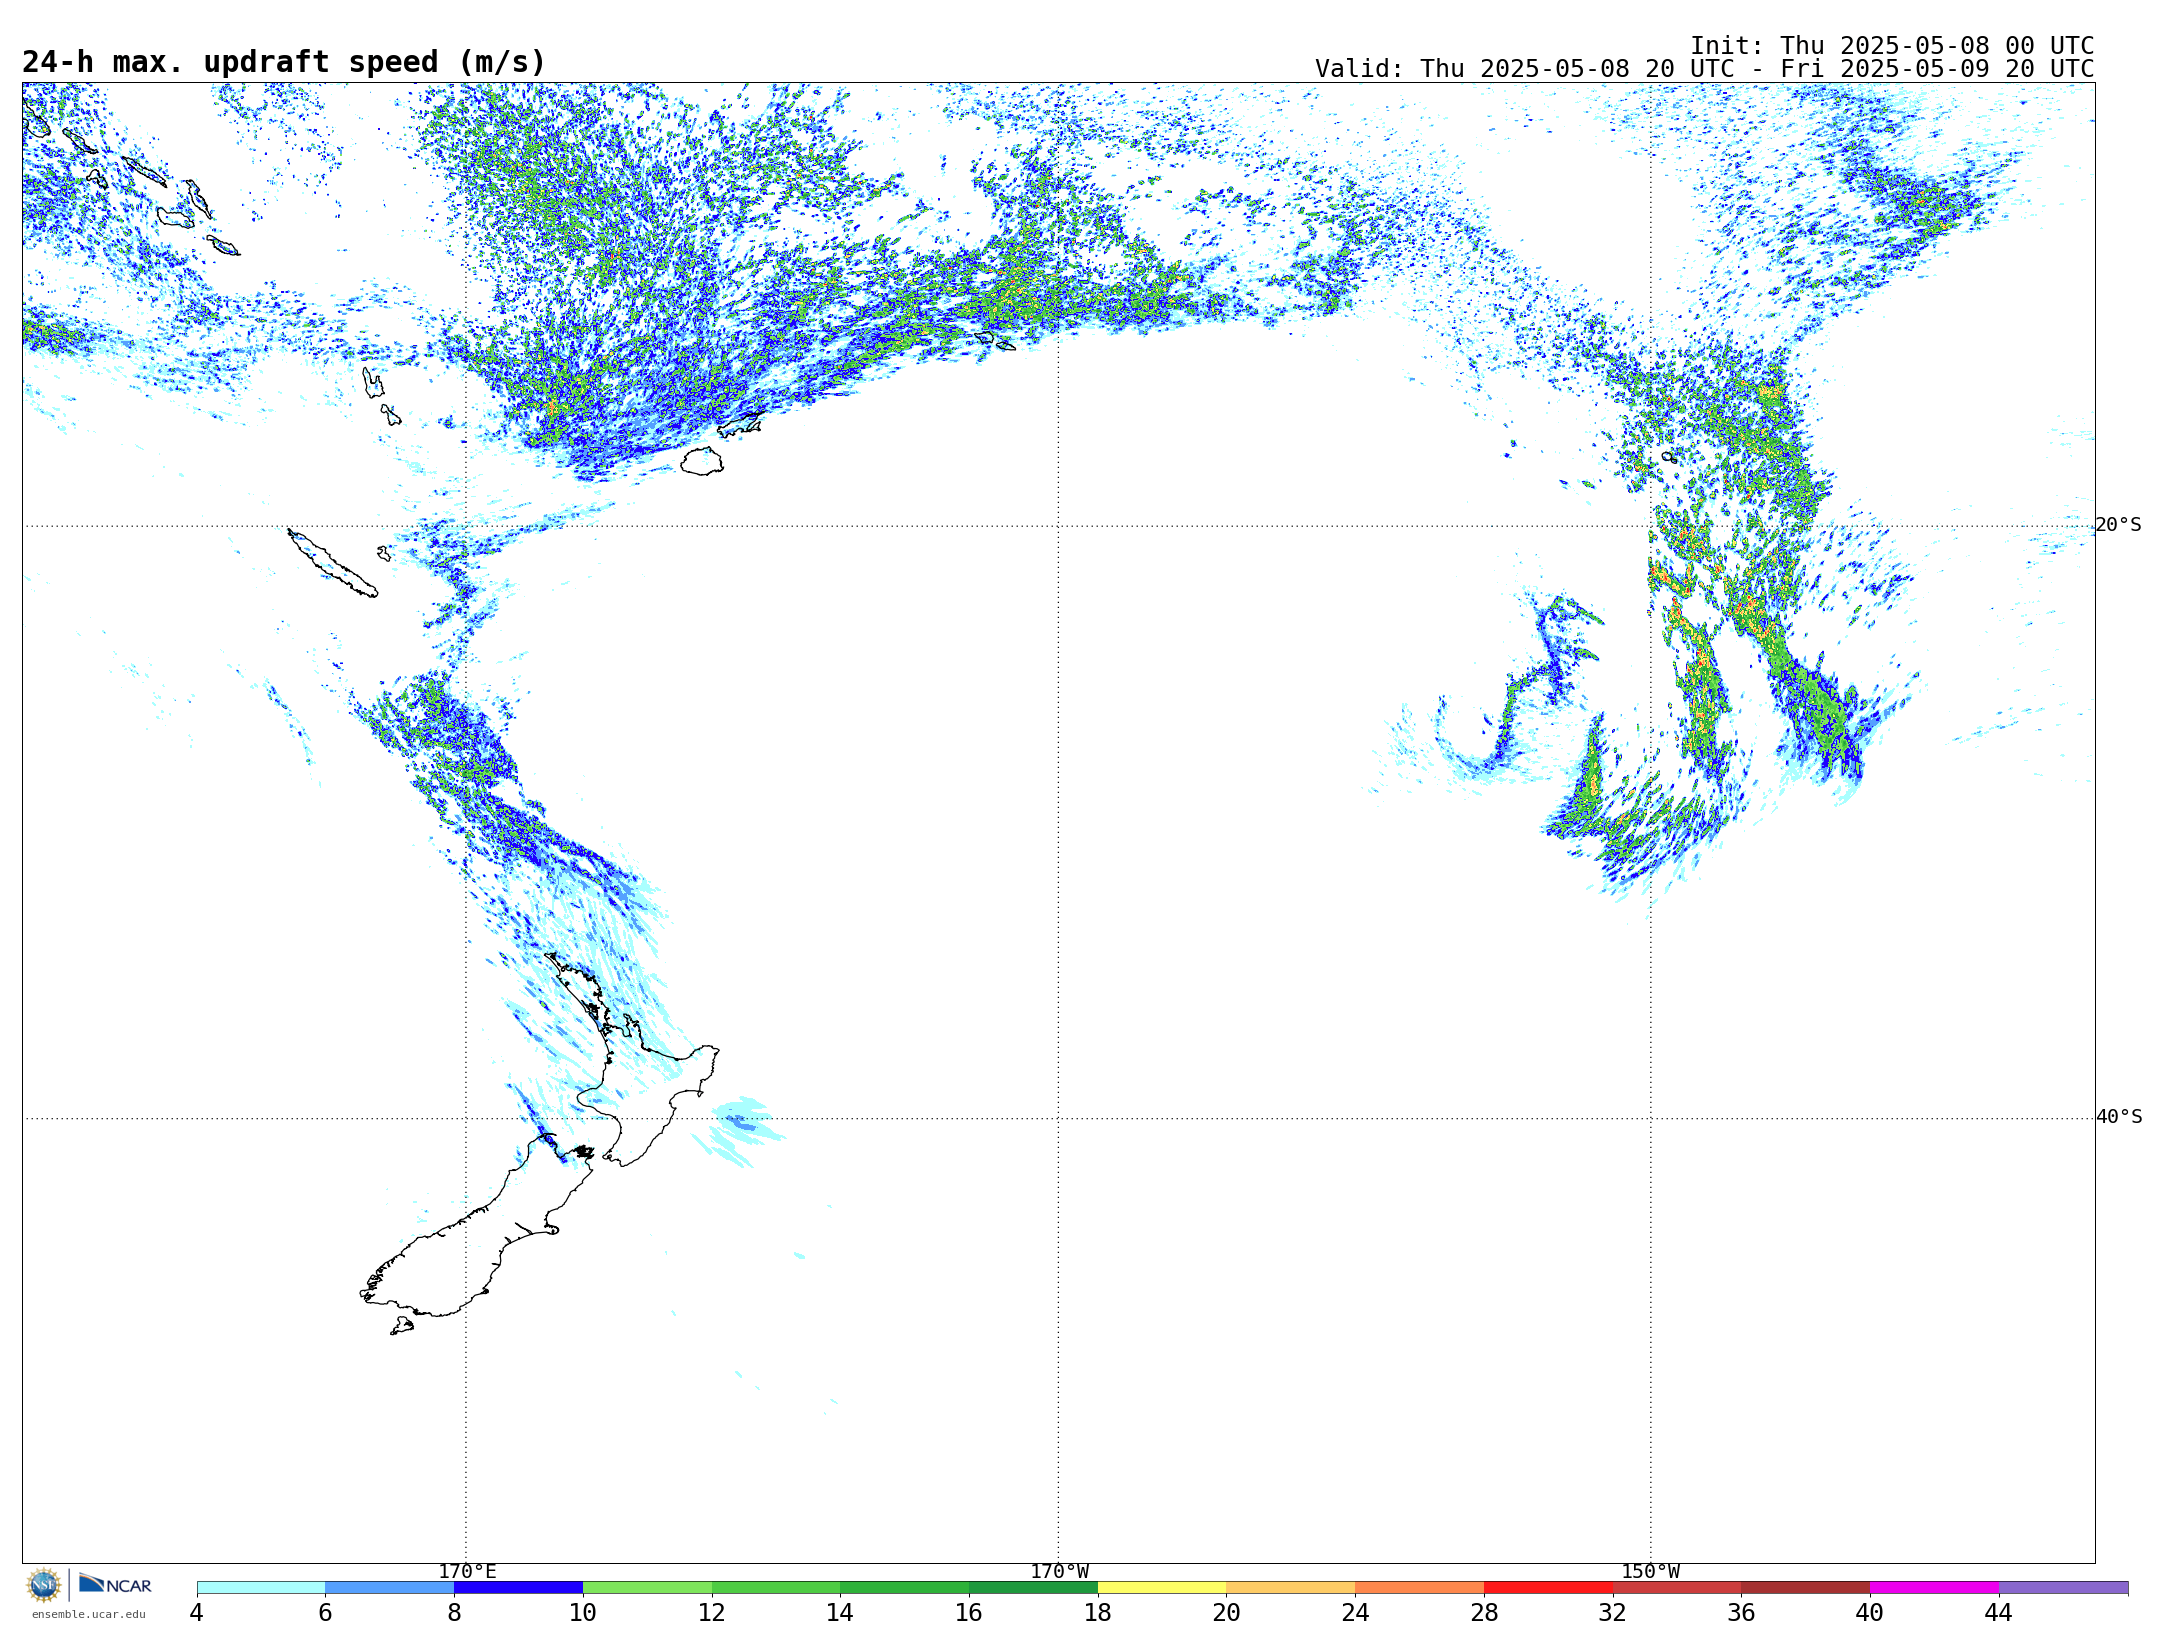Click the NSF logo icon
This screenshot has height=1626, width=2160.
44,1585
